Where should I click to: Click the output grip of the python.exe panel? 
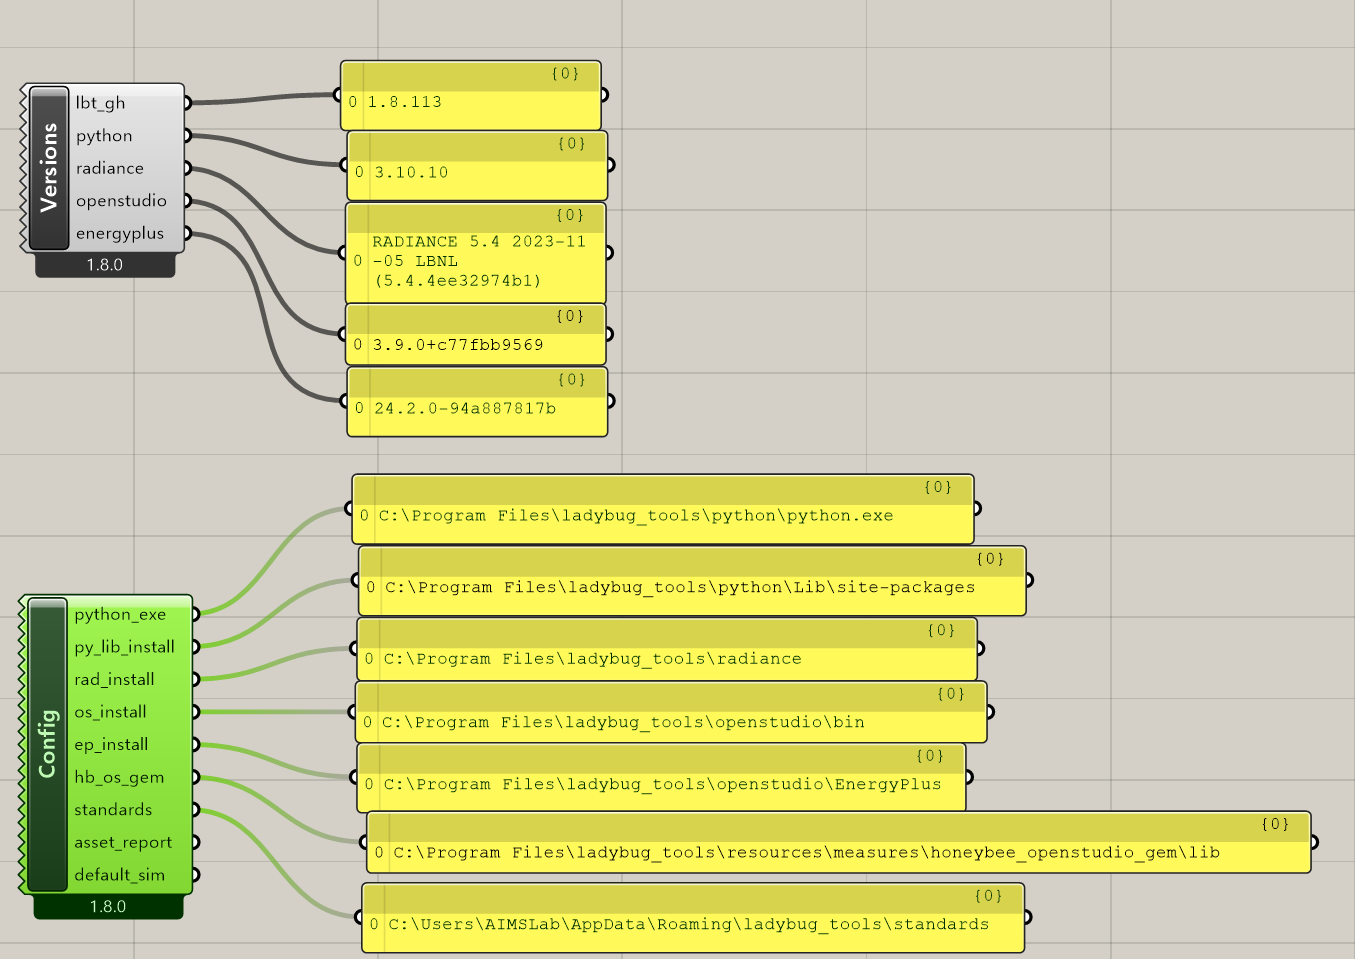click(977, 508)
